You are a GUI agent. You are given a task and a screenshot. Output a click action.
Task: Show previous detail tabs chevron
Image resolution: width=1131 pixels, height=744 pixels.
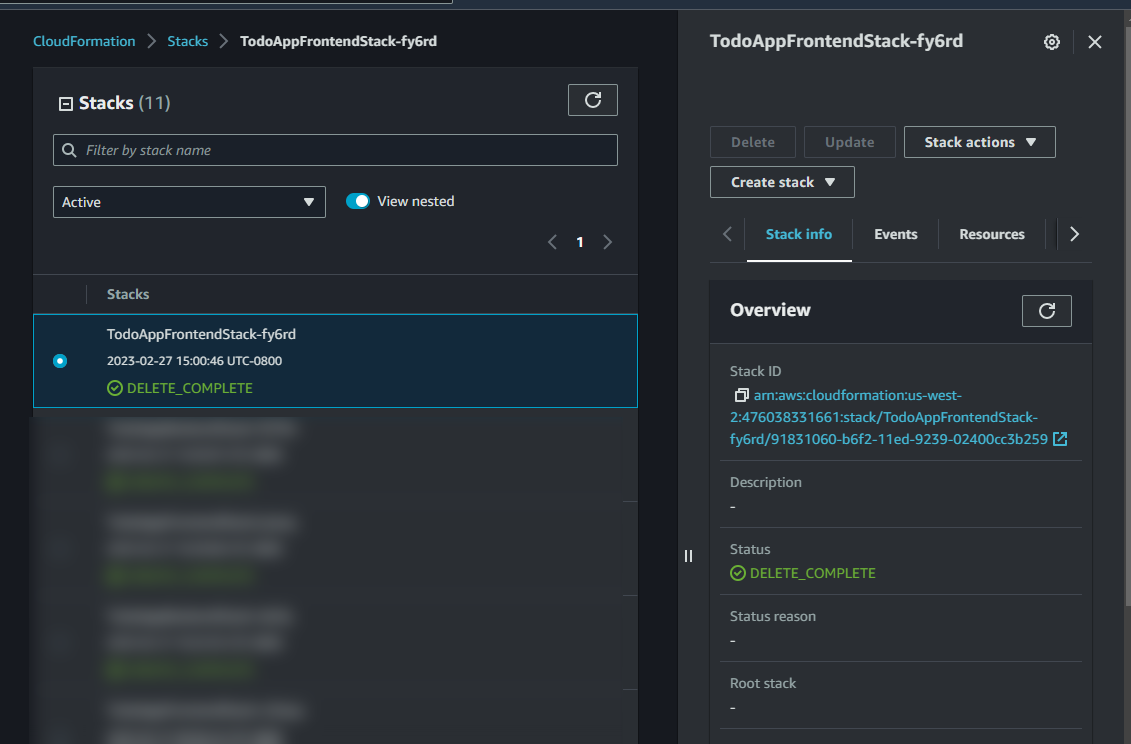(727, 234)
